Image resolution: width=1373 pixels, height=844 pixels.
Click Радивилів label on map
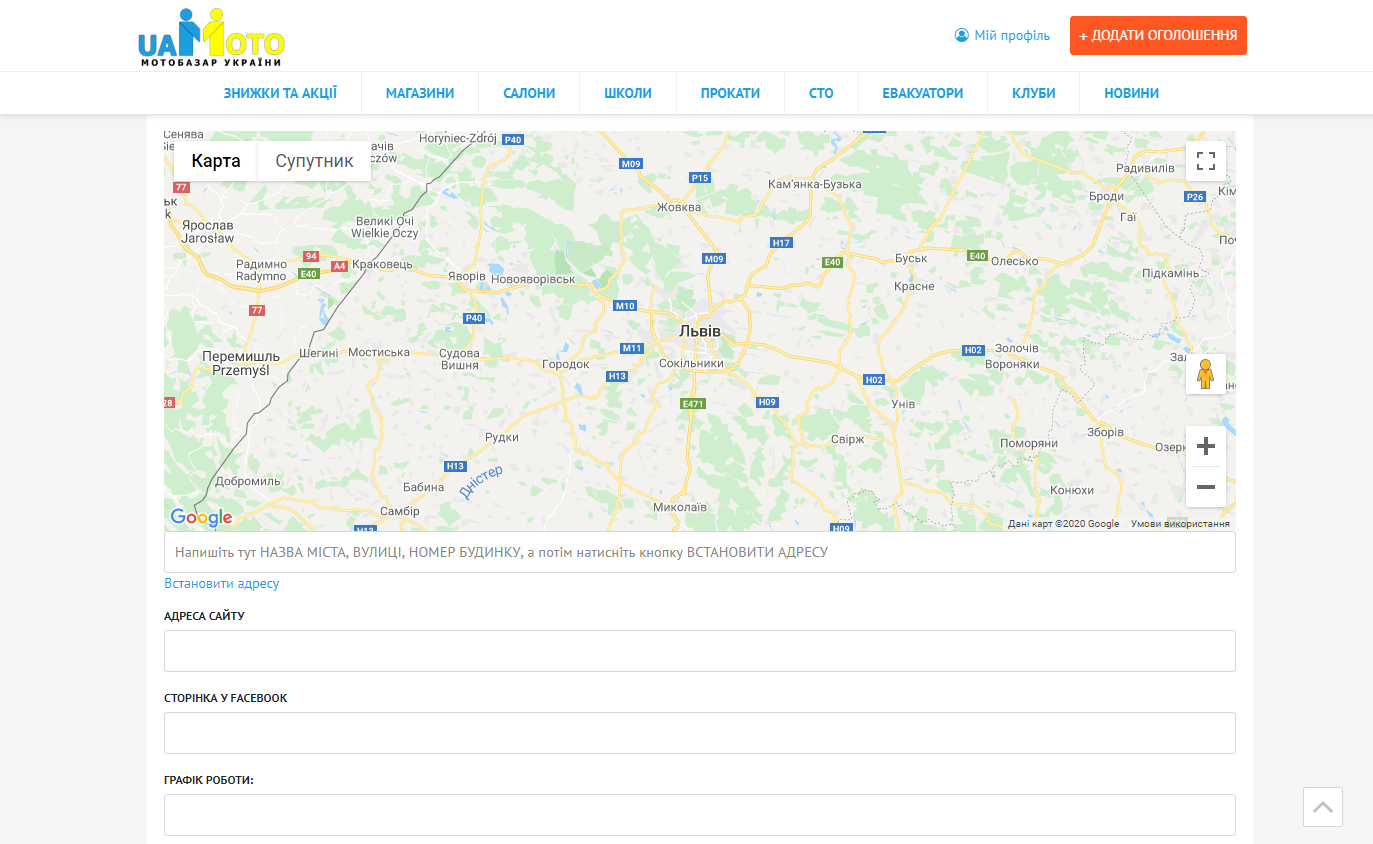tap(1145, 168)
